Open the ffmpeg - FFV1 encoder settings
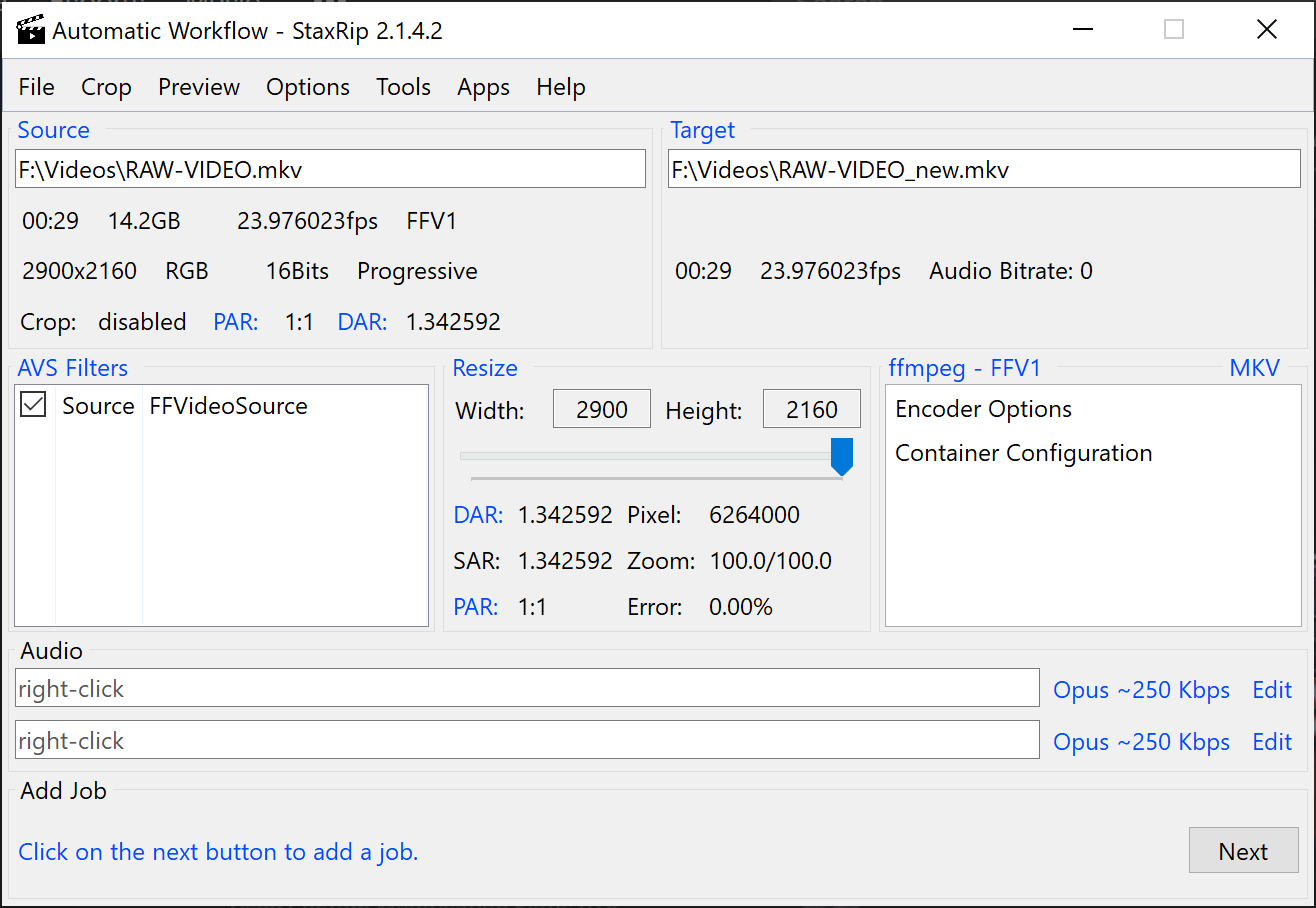 click(964, 368)
